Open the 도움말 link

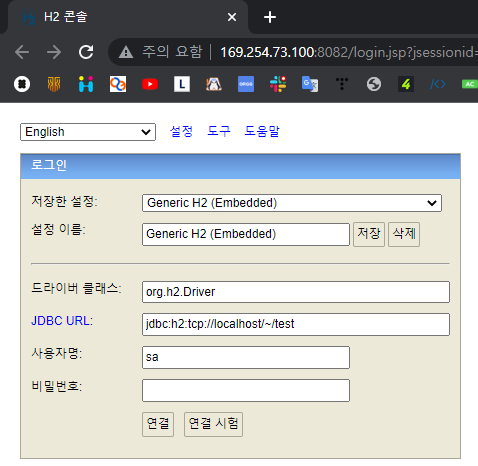[x=262, y=131]
